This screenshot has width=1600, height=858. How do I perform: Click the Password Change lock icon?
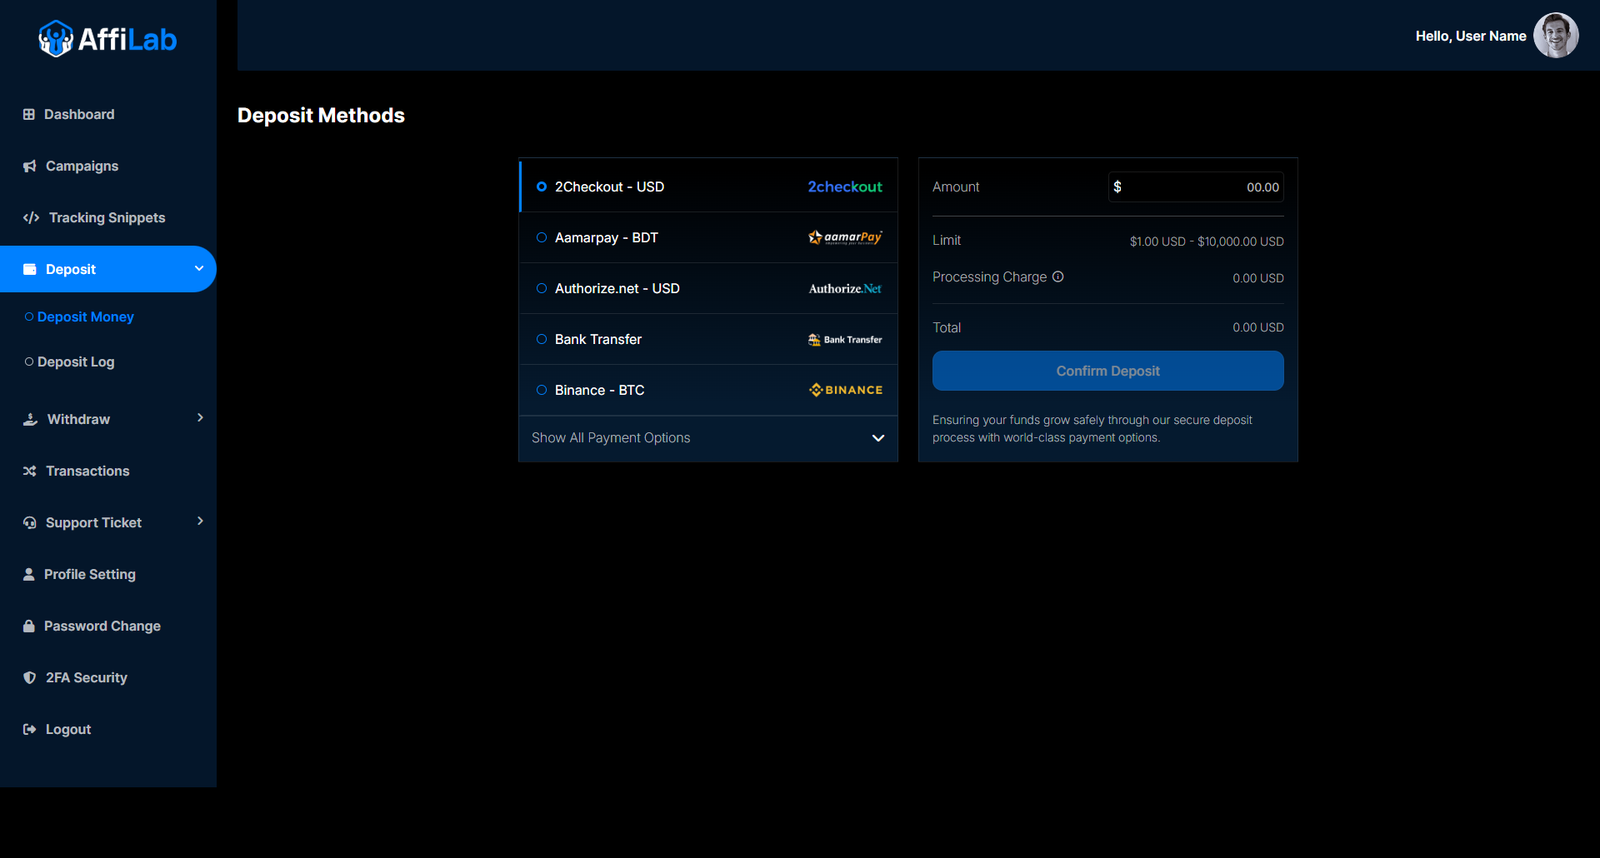coord(29,626)
